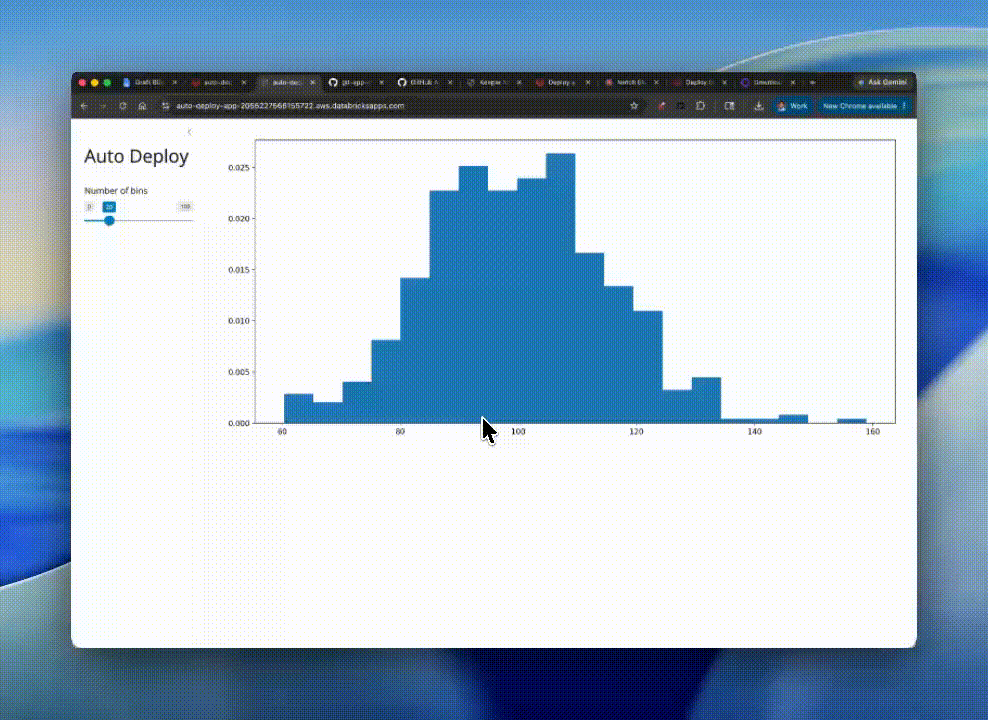988x720 pixels.
Task: Toggle the browser side panel icon
Action: pyautogui.click(x=729, y=106)
